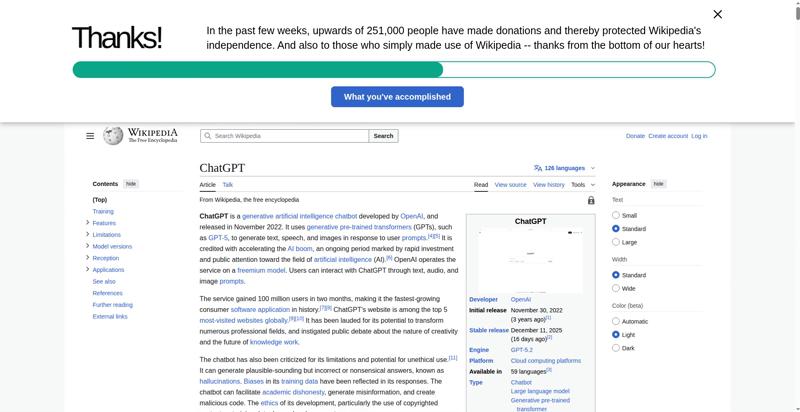This screenshot has height=412, width=800.
Task: Expand the Model versions contents entry
Action: 88,246
